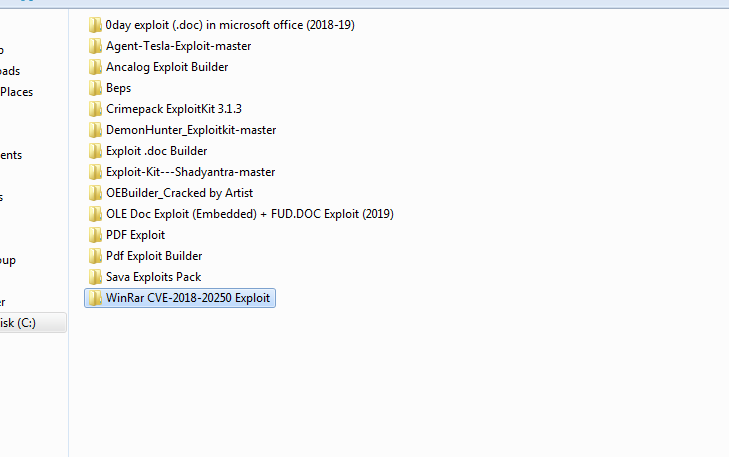The image size is (729, 457).
Task: Select the 'WinRar CVE-2018-20250 Exploit' folder name
Action: click(188, 298)
